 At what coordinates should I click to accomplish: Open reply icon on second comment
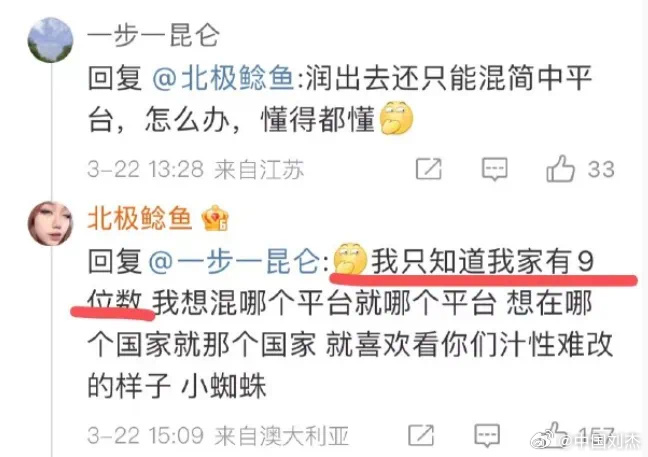click(x=487, y=436)
